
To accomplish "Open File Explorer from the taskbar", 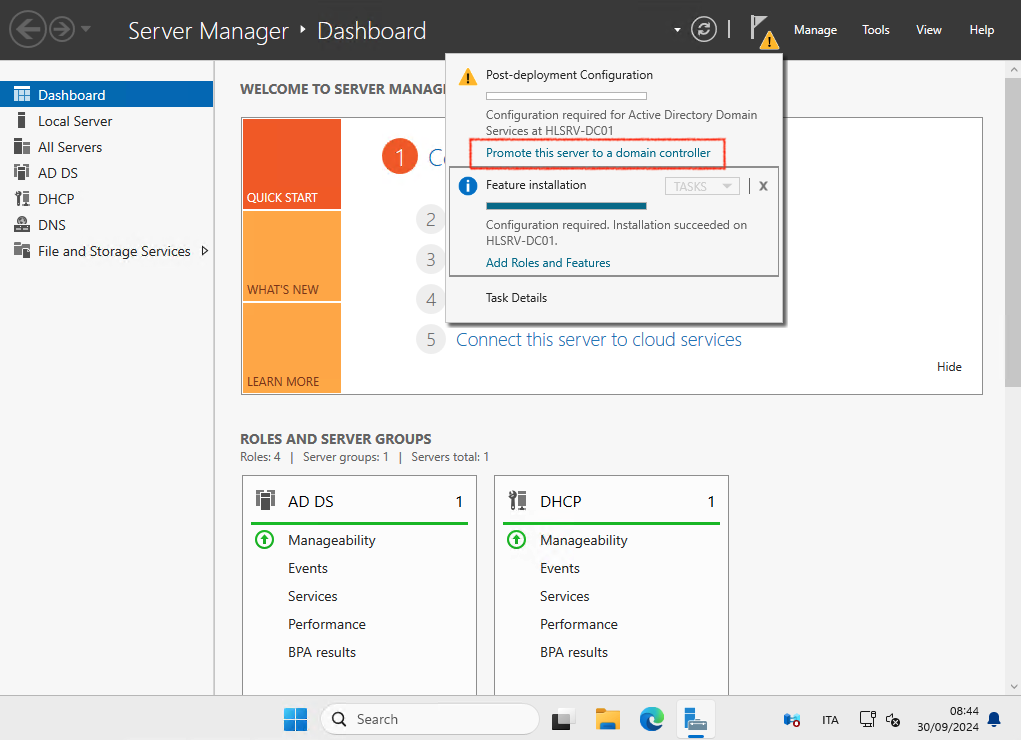I will (608, 719).
